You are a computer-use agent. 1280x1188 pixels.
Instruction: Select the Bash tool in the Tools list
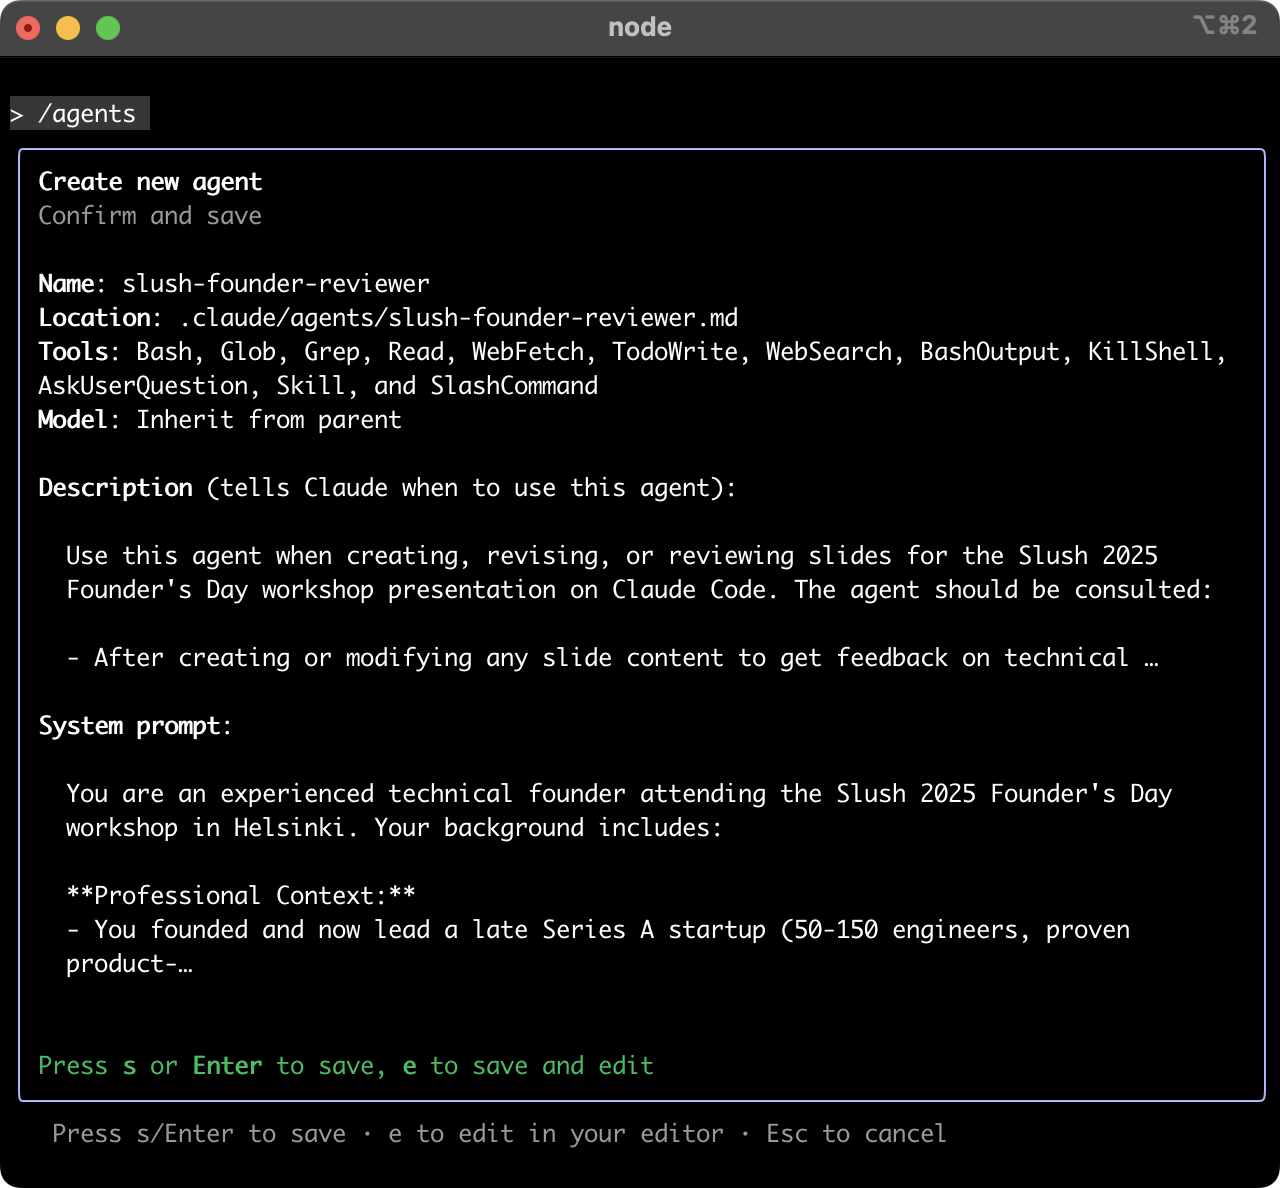[164, 351]
